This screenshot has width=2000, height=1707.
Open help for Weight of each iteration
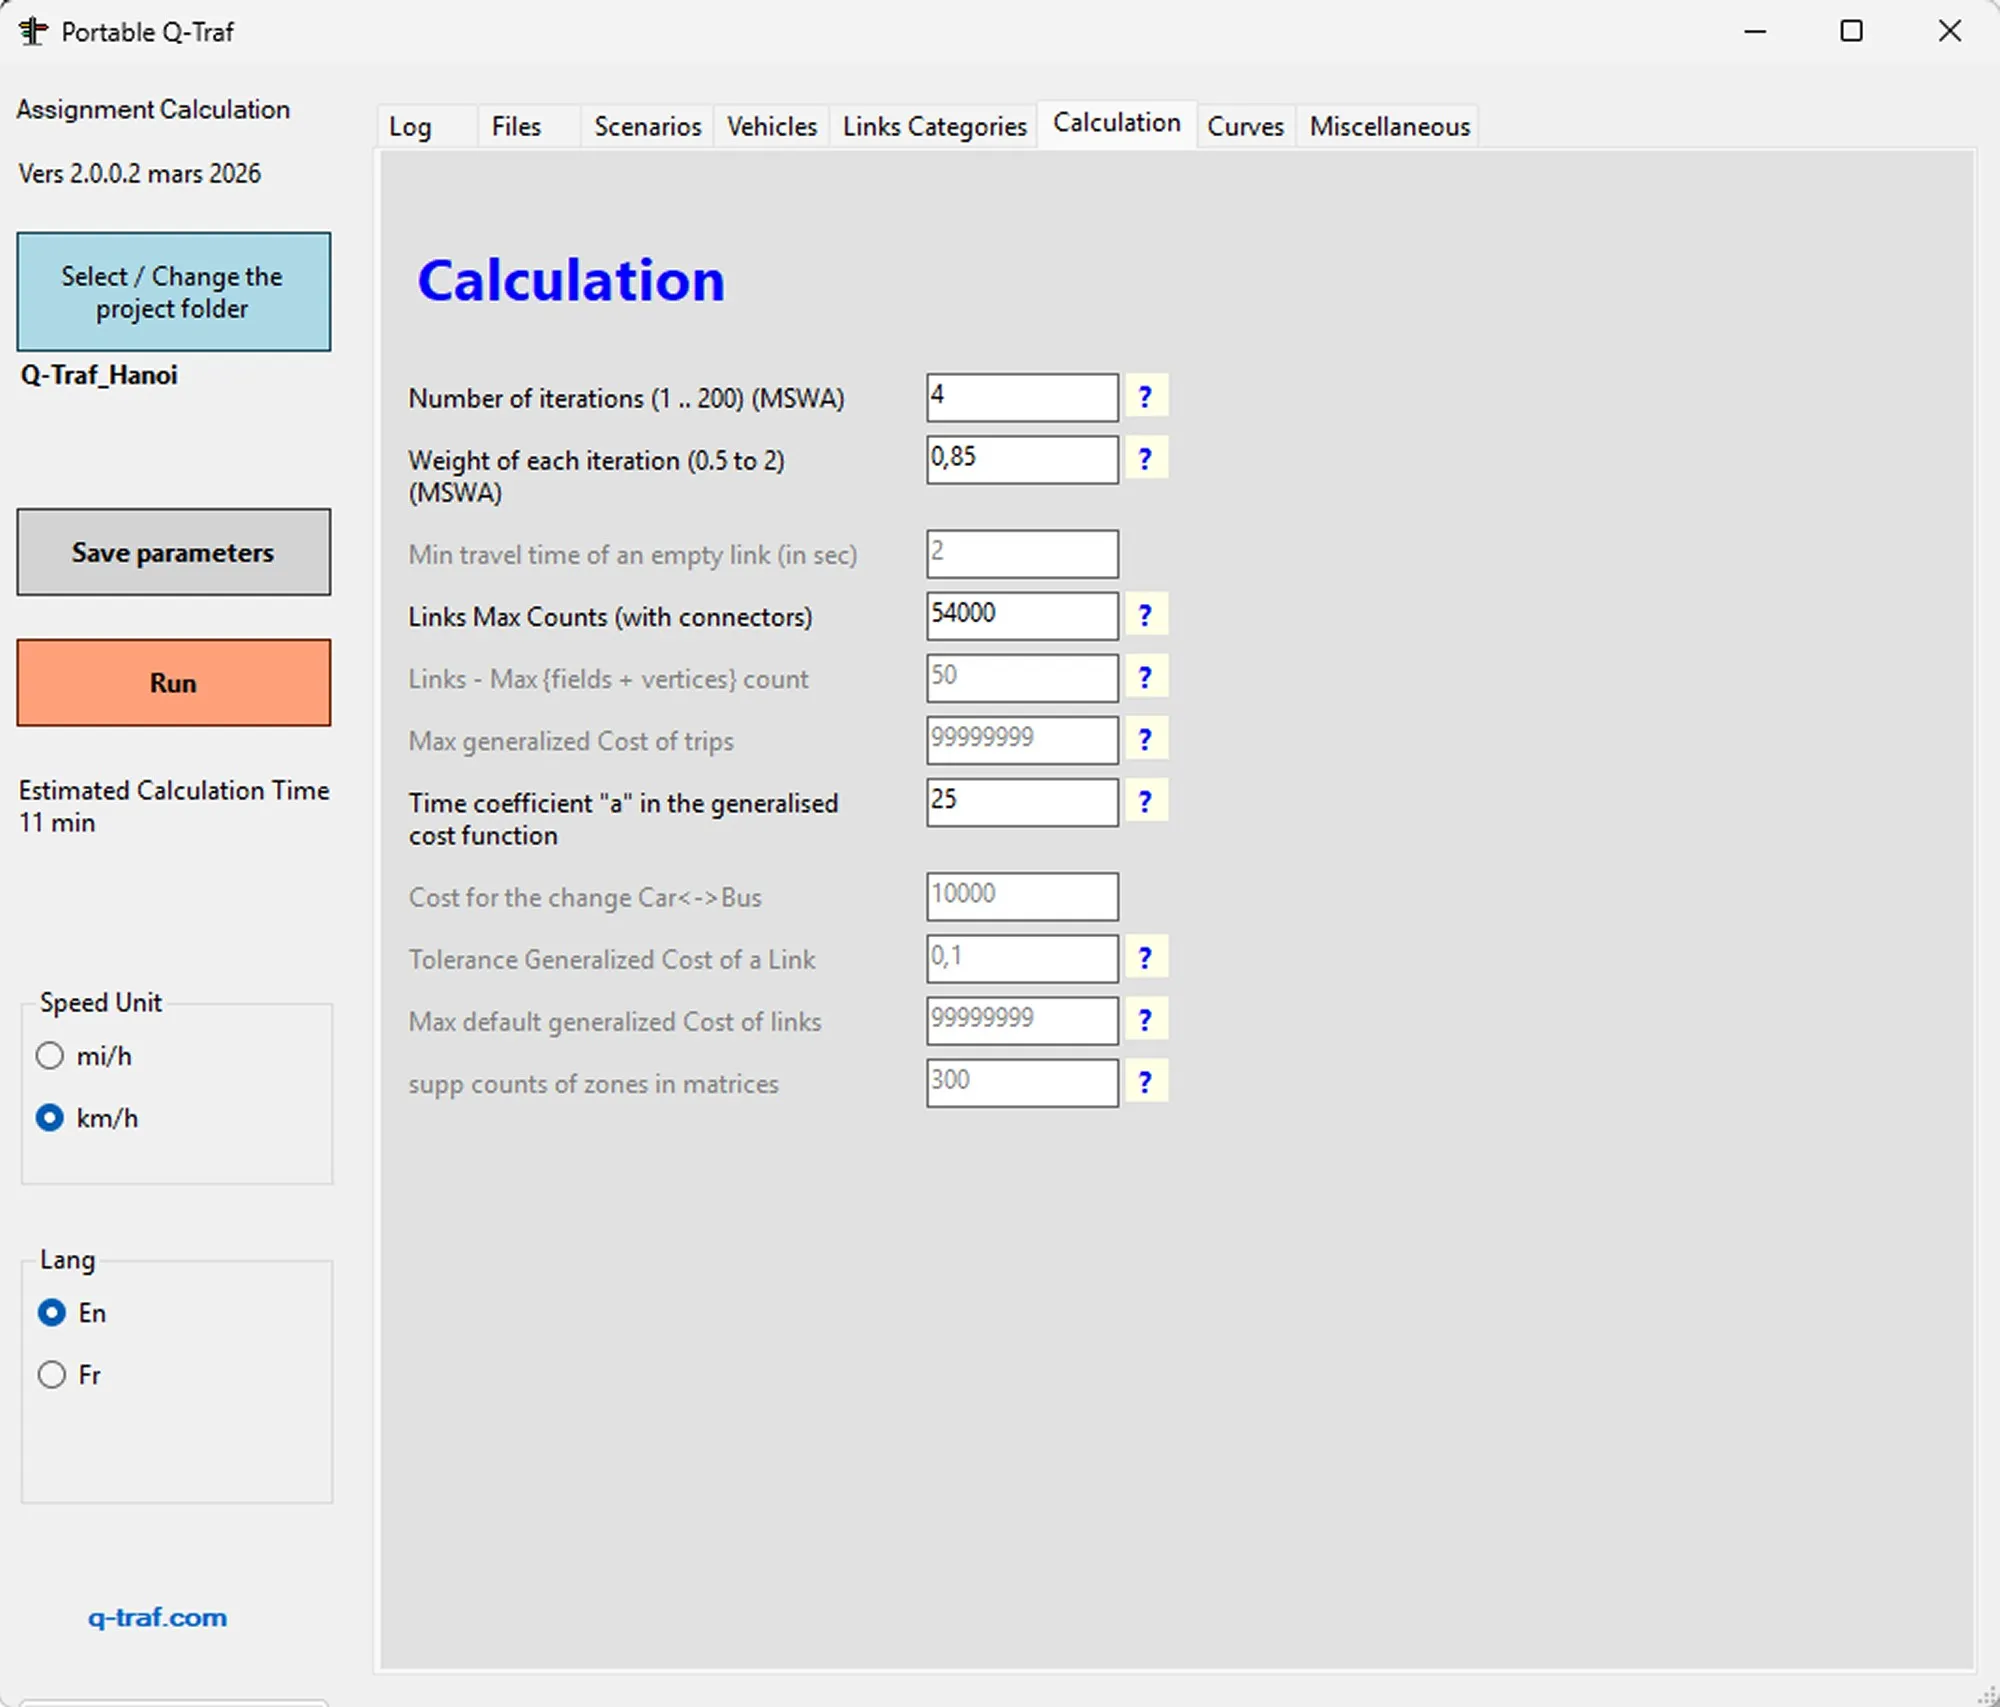tap(1146, 458)
